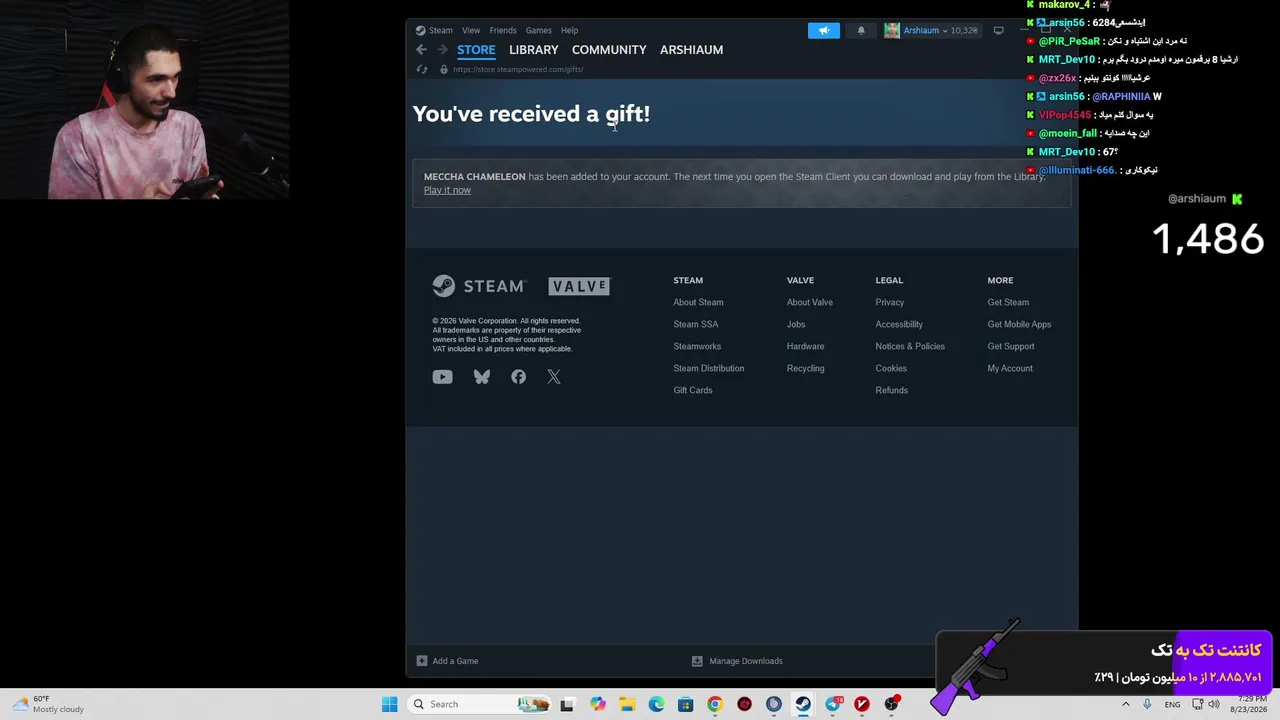Click the lock icon beside the URL
Image resolution: width=1280 pixels, height=720 pixels.
(444, 69)
